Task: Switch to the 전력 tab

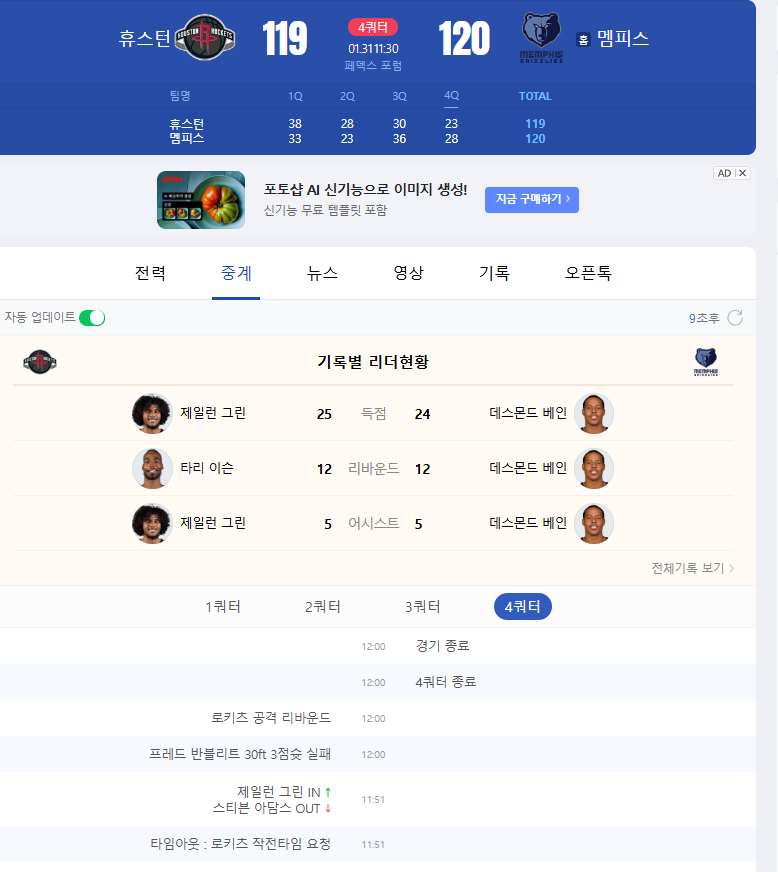Action: coord(150,273)
